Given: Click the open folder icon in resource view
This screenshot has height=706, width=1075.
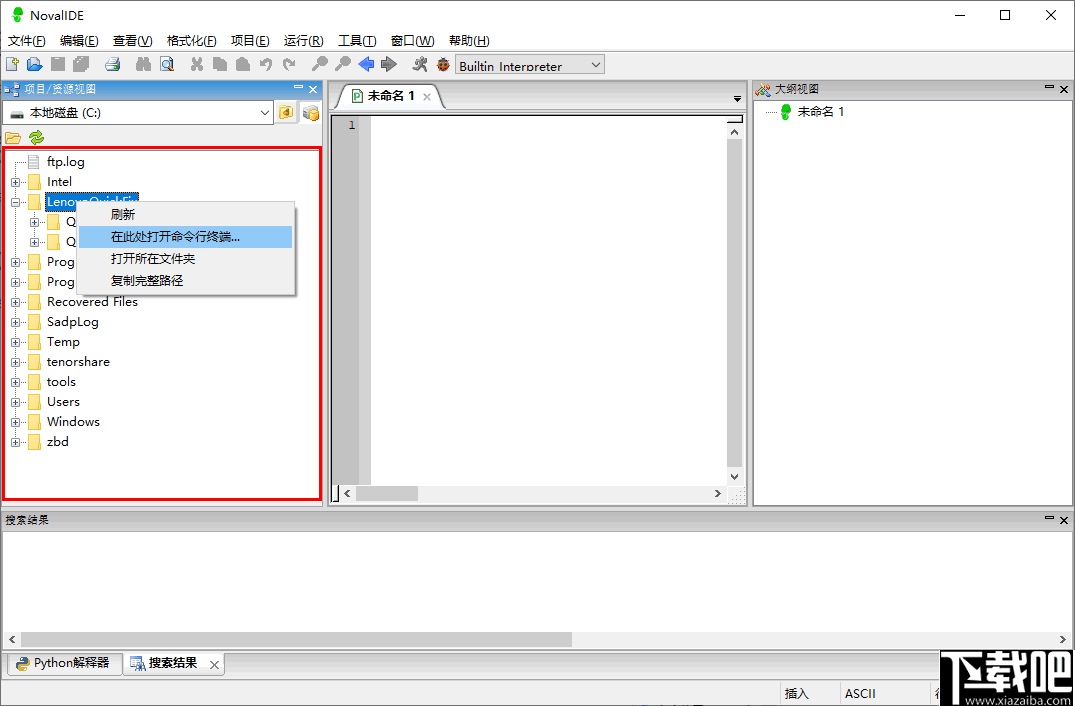Looking at the screenshot, I should click(x=12, y=137).
